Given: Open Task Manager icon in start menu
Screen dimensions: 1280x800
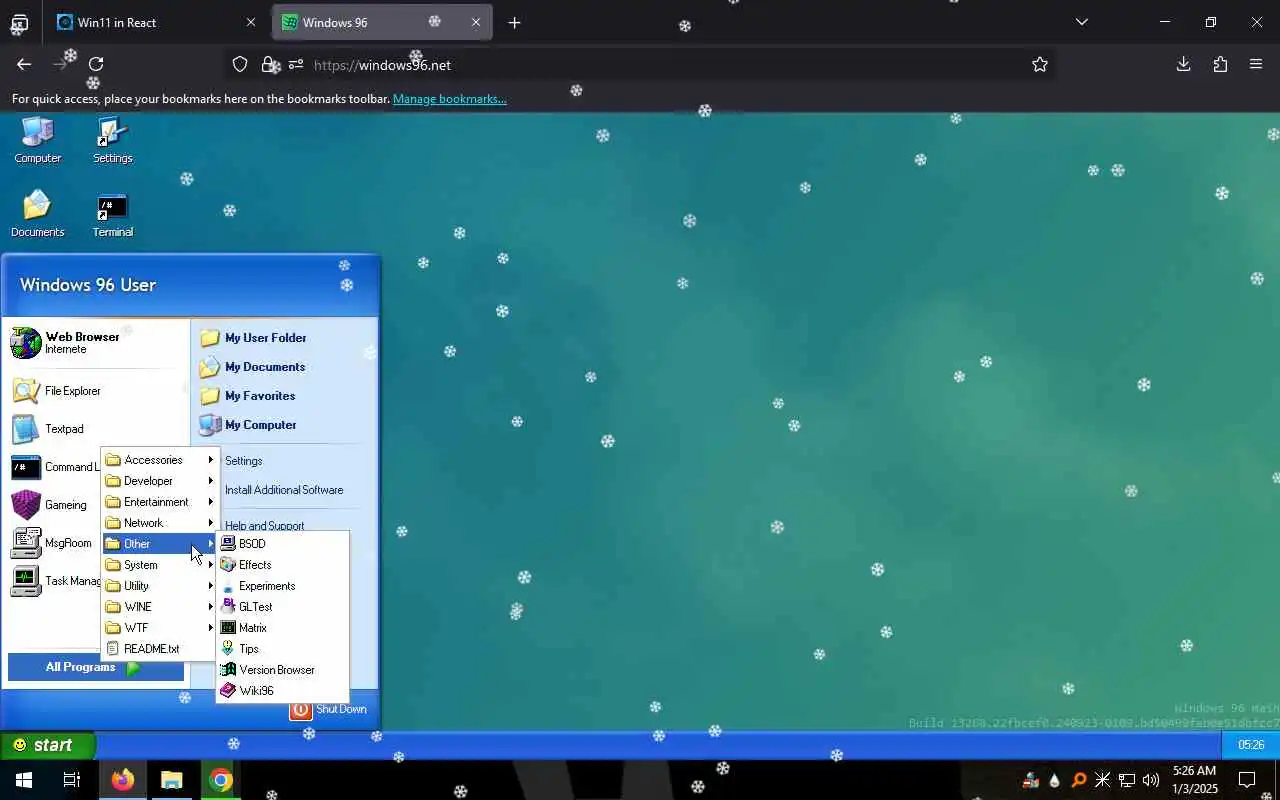Looking at the screenshot, I should (26, 581).
